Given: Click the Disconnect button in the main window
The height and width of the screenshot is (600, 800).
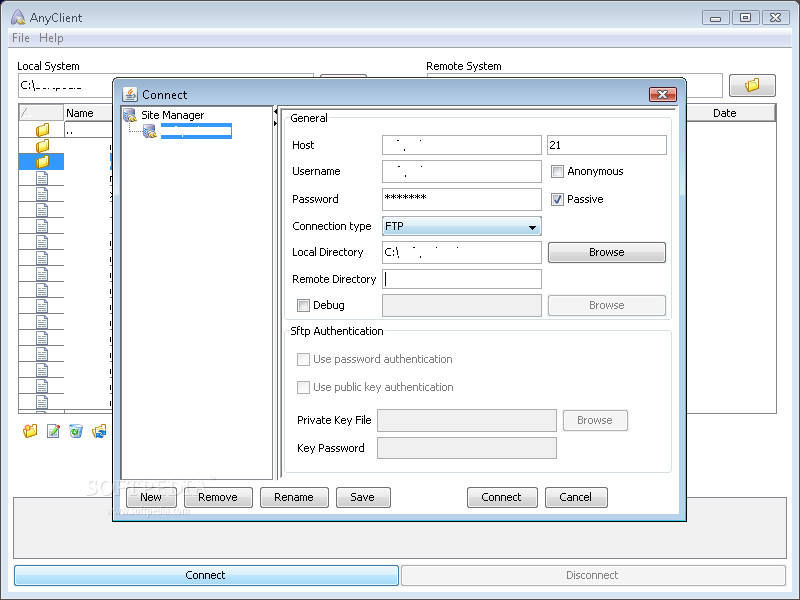Looking at the screenshot, I should pyautogui.click(x=593, y=576).
